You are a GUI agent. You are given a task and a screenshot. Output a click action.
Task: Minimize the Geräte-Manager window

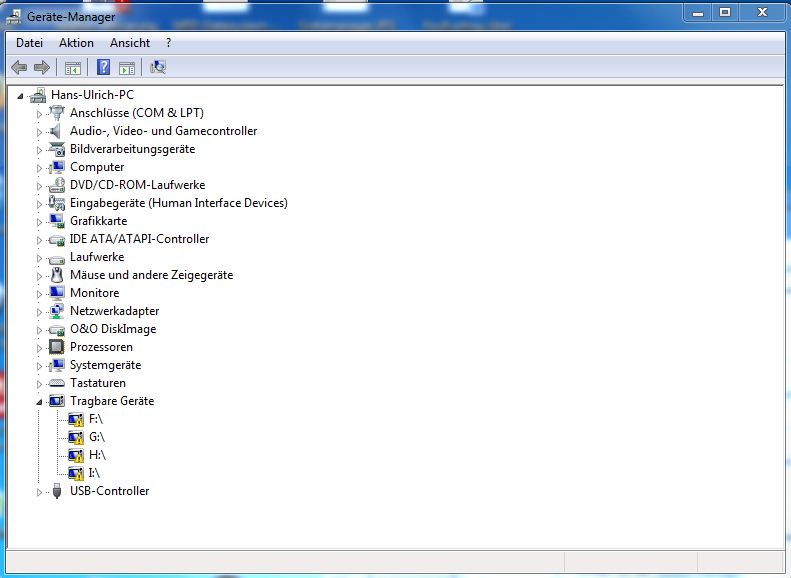click(x=698, y=13)
